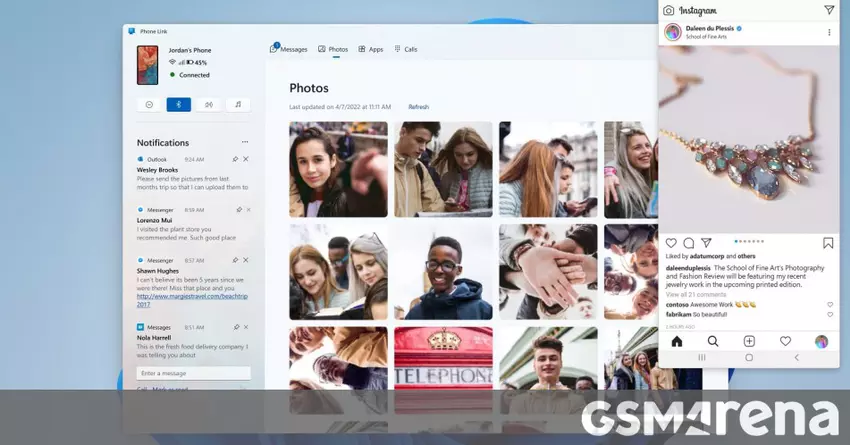Open Notifications more options menu
The height and width of the screenshot is (445, 850).
click(x=245, y=142)
